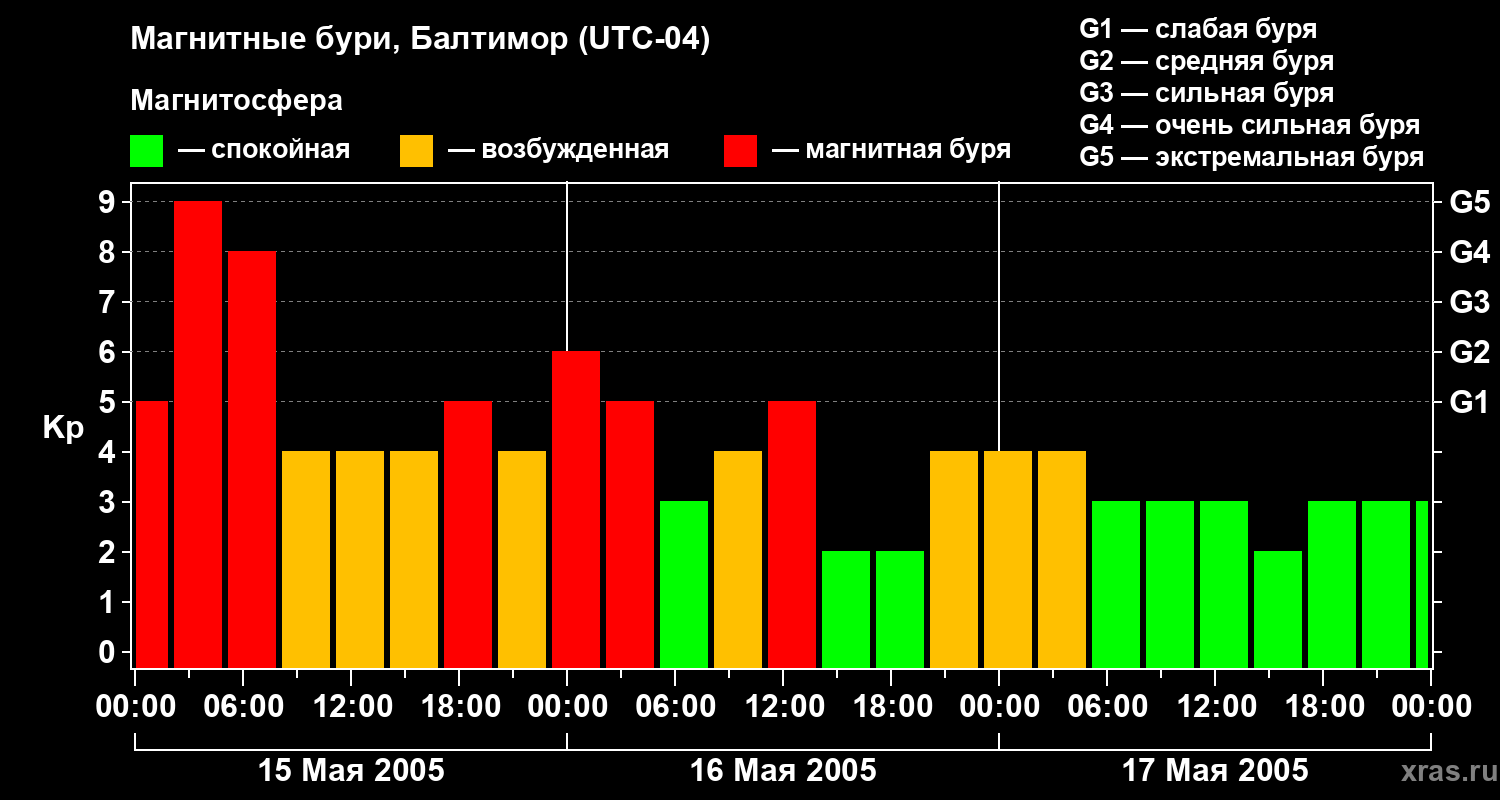
Task: Click the '16 Мая 2005' date label
Action: pos(783,771)
